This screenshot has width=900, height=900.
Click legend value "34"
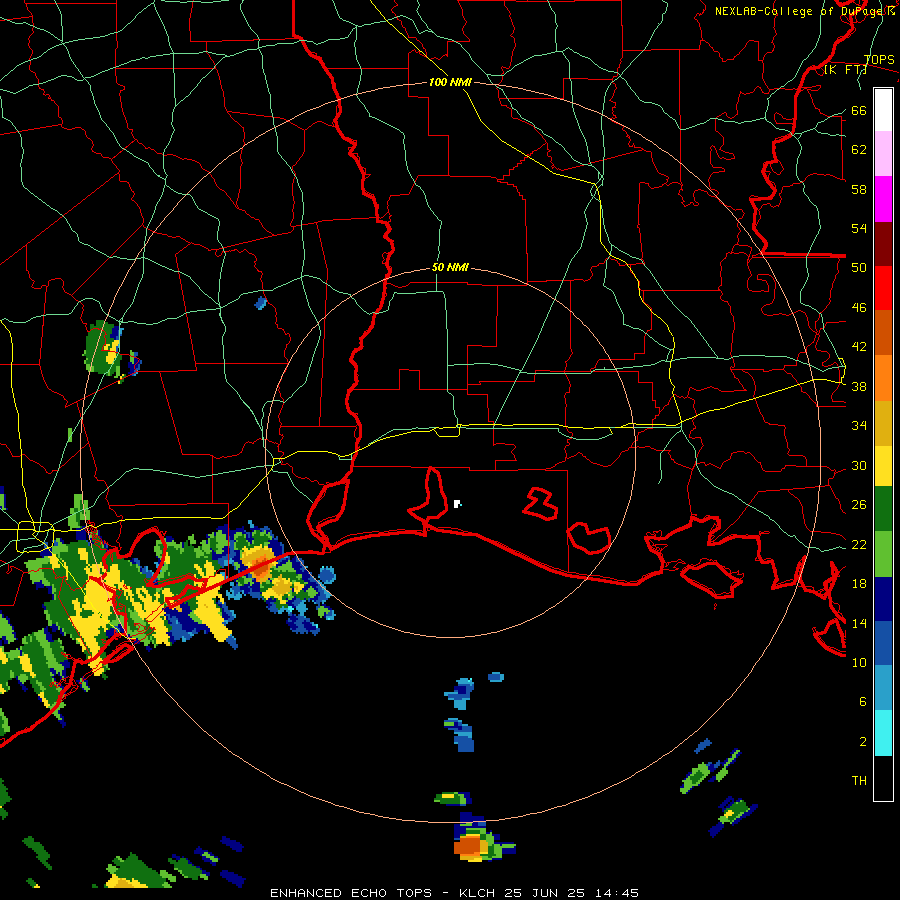click(859, 426)
